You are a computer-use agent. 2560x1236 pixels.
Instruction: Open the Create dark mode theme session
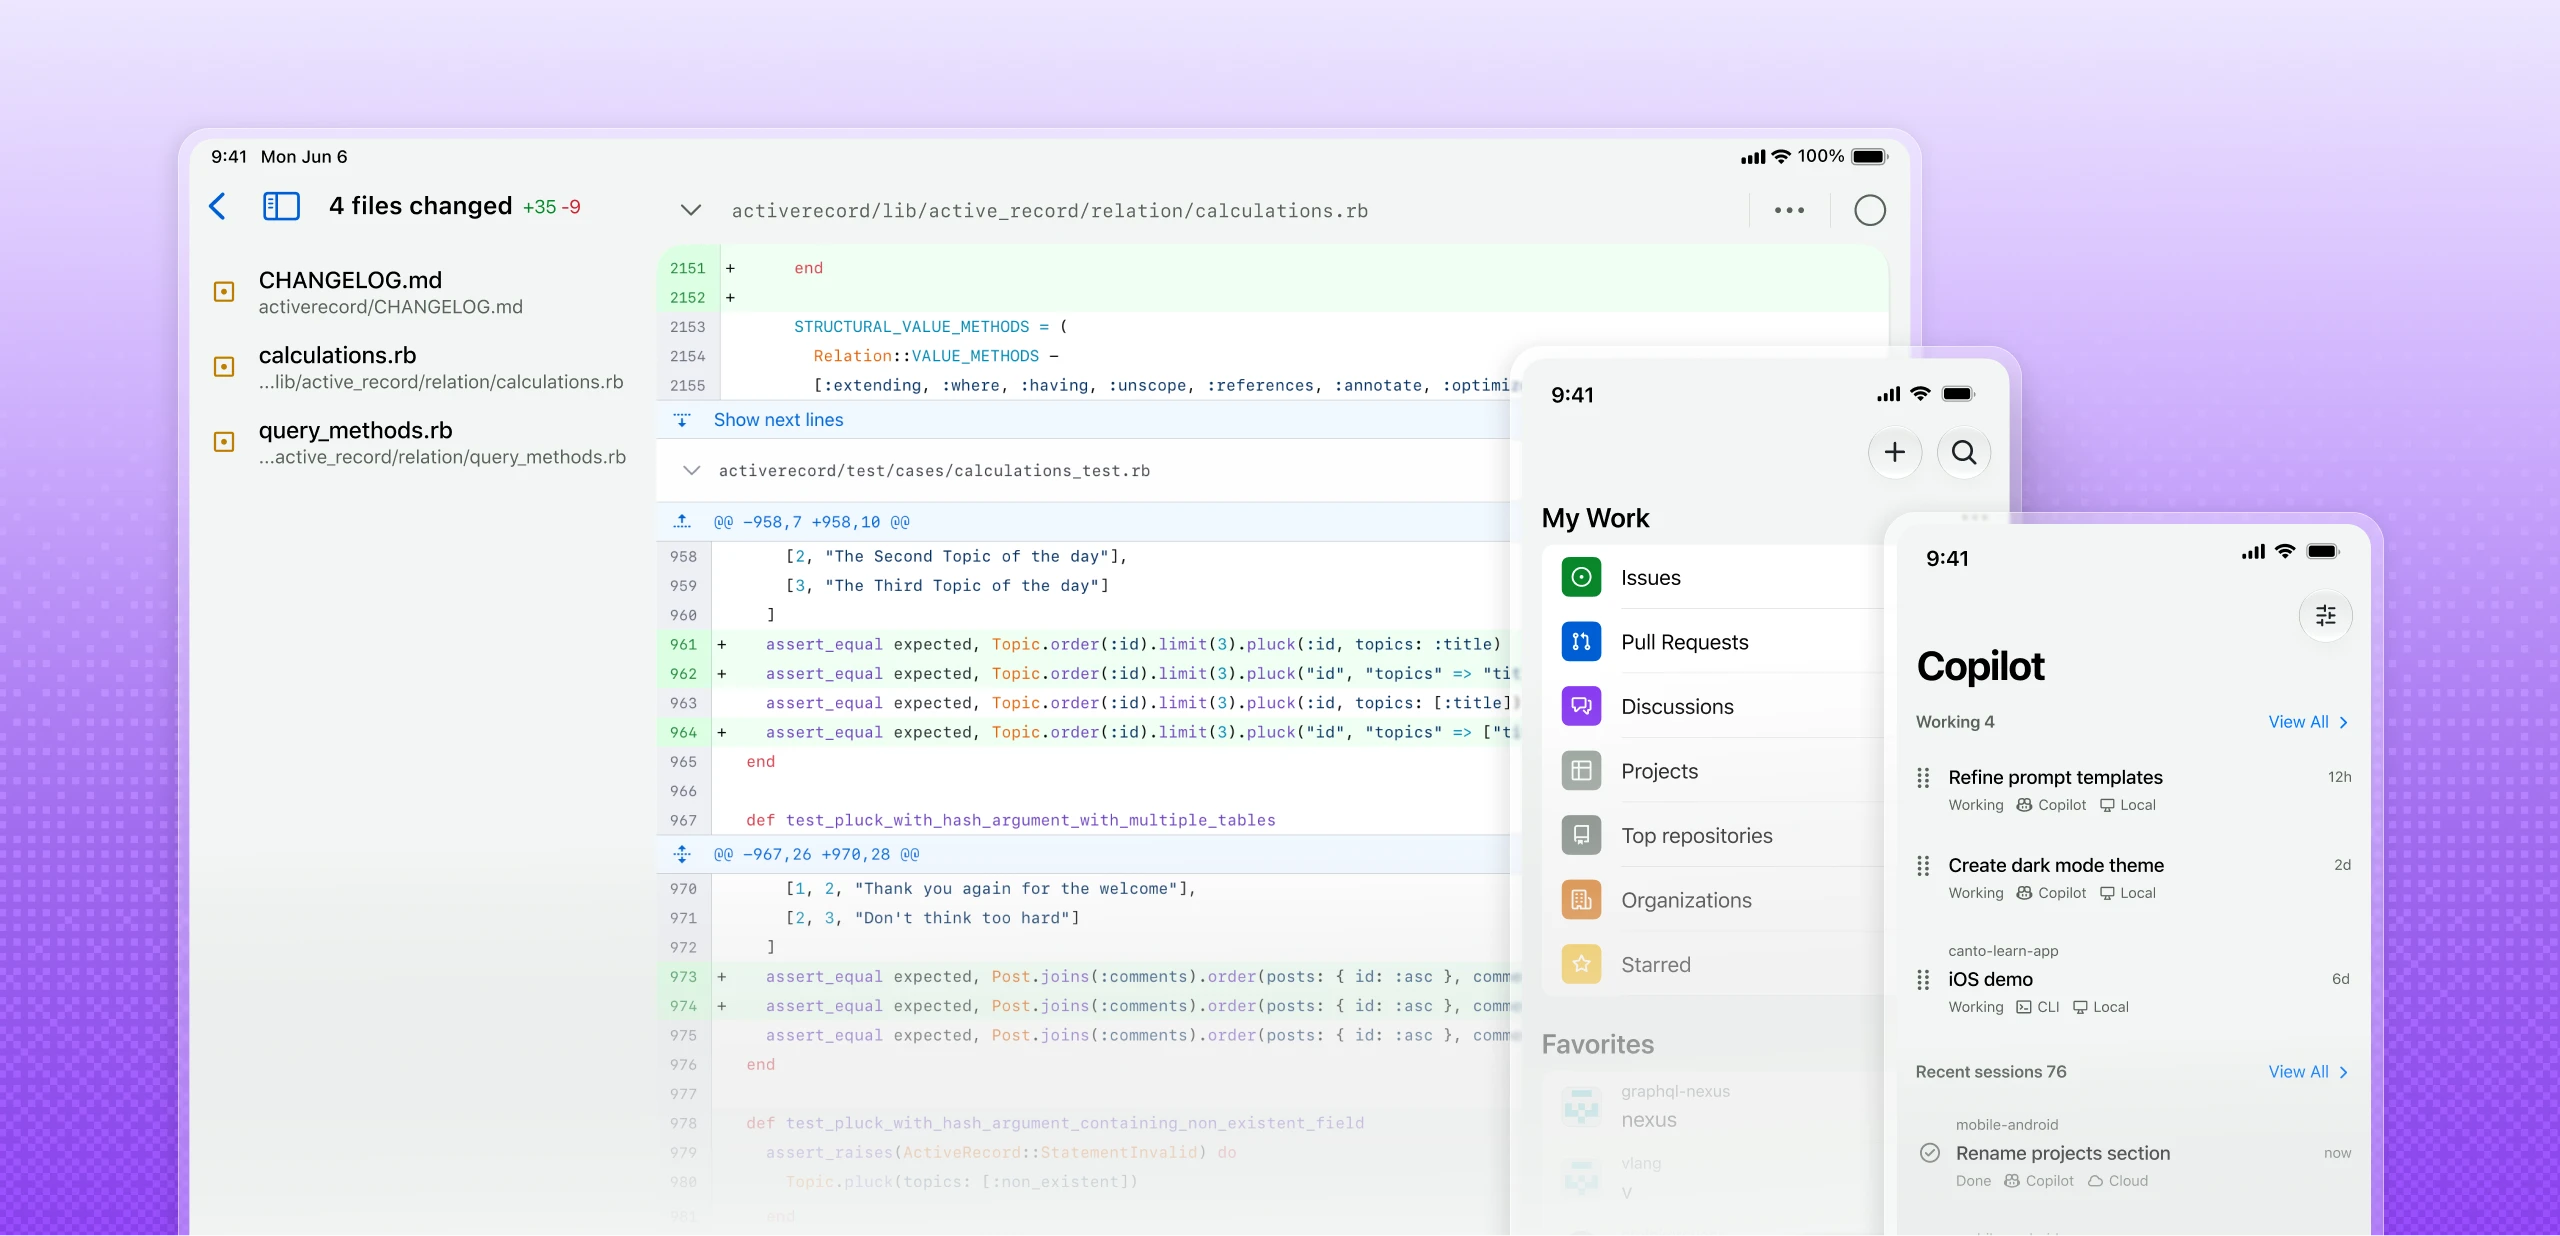pos(2133,878)
